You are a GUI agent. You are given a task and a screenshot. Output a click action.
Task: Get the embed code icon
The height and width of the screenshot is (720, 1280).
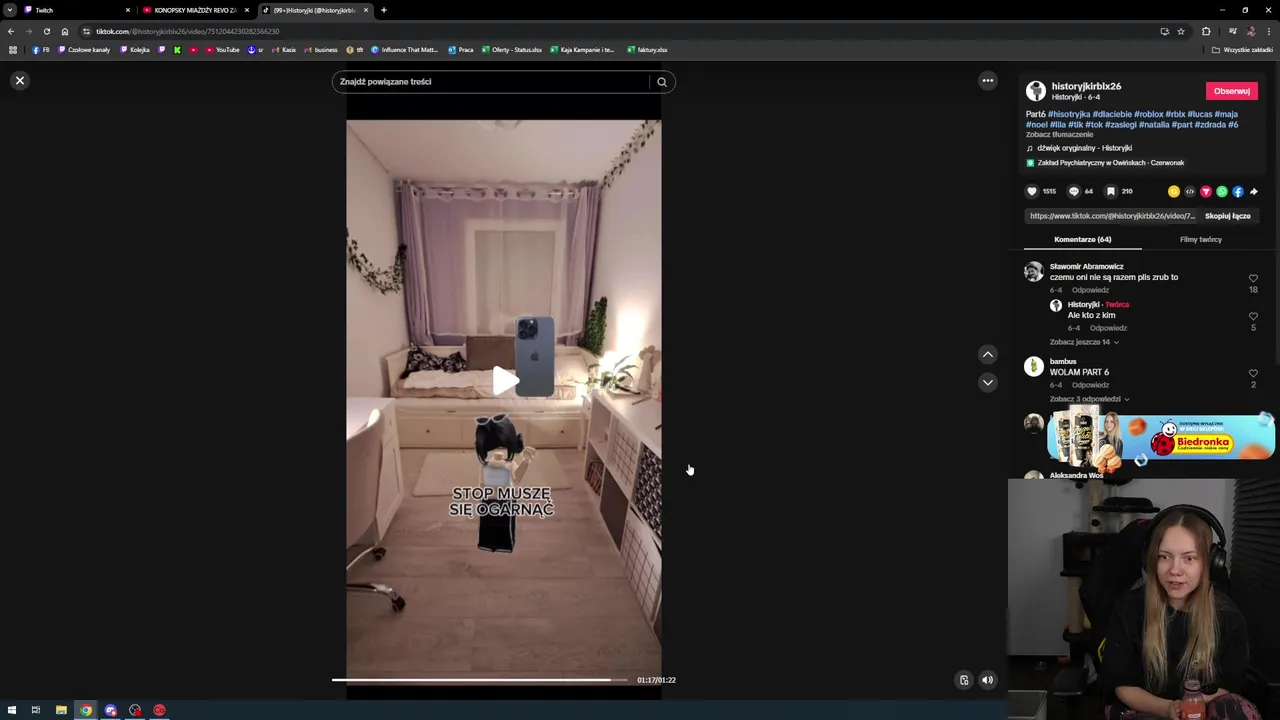(1190, 191)
